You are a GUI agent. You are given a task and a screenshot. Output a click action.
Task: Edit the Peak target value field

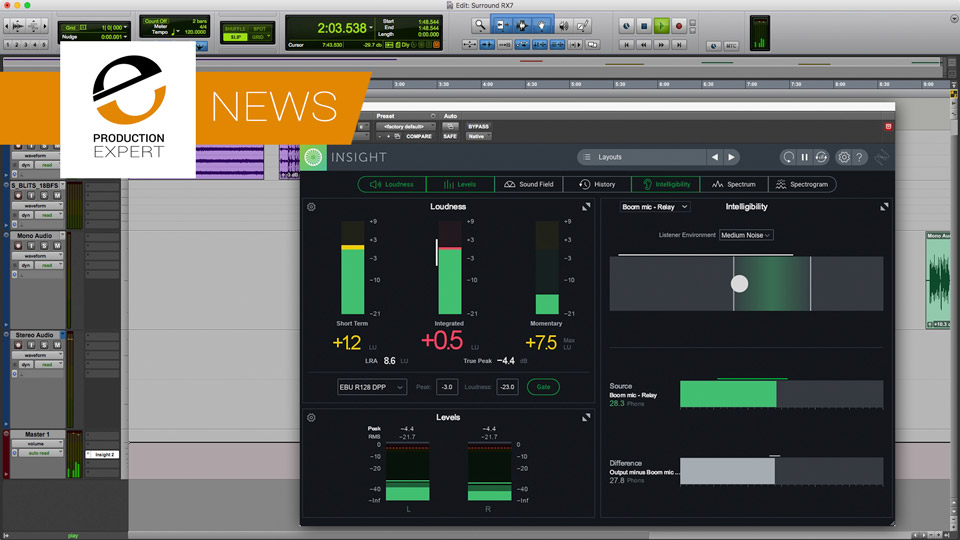(x=447, y=387)
